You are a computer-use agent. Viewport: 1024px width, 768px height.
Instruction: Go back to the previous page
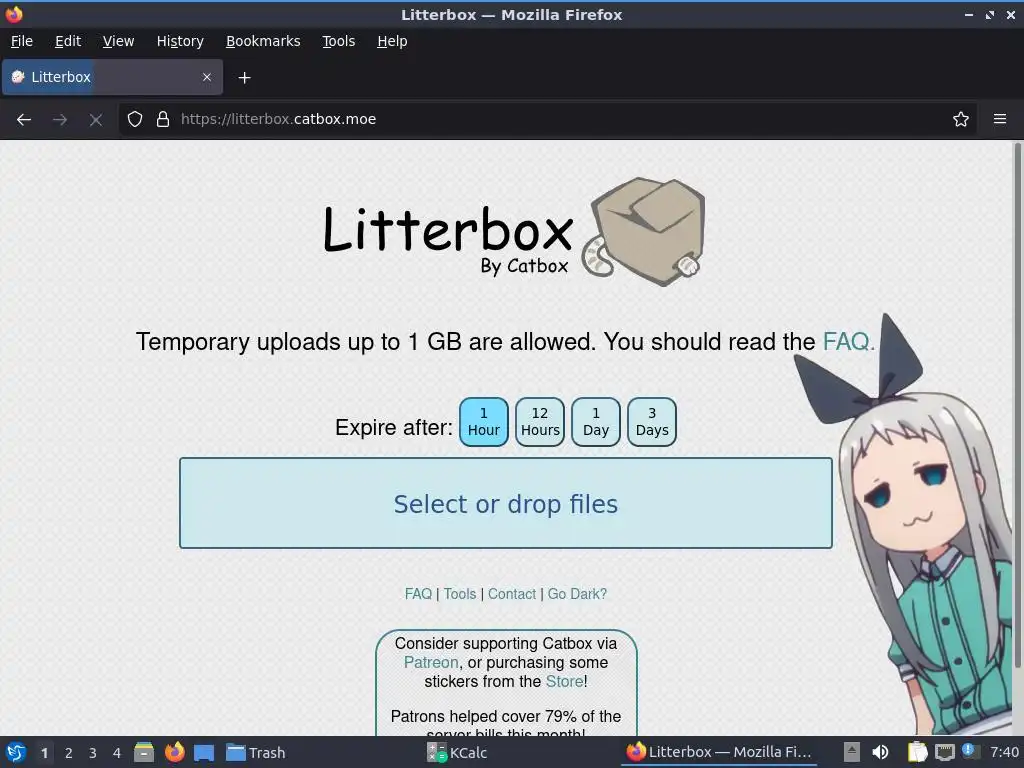click(x=24, y=120)
